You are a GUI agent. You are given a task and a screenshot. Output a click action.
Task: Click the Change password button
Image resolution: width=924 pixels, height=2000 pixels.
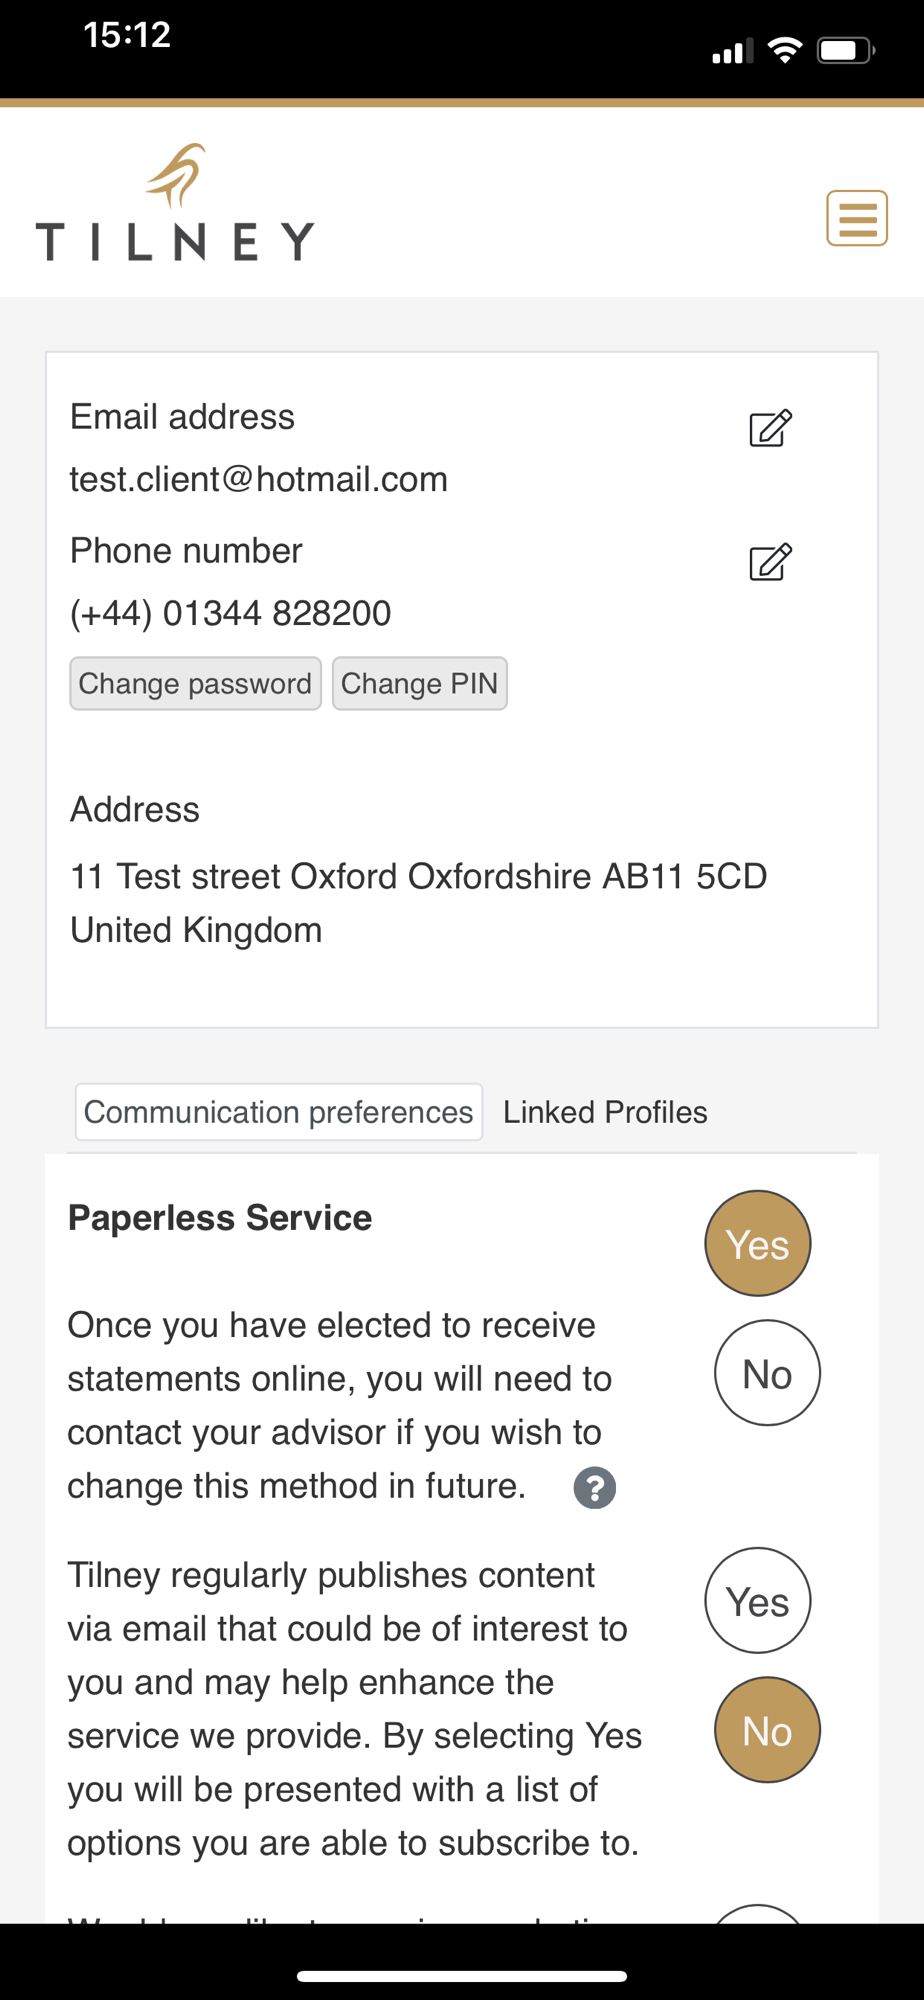(x=195, y=684)
